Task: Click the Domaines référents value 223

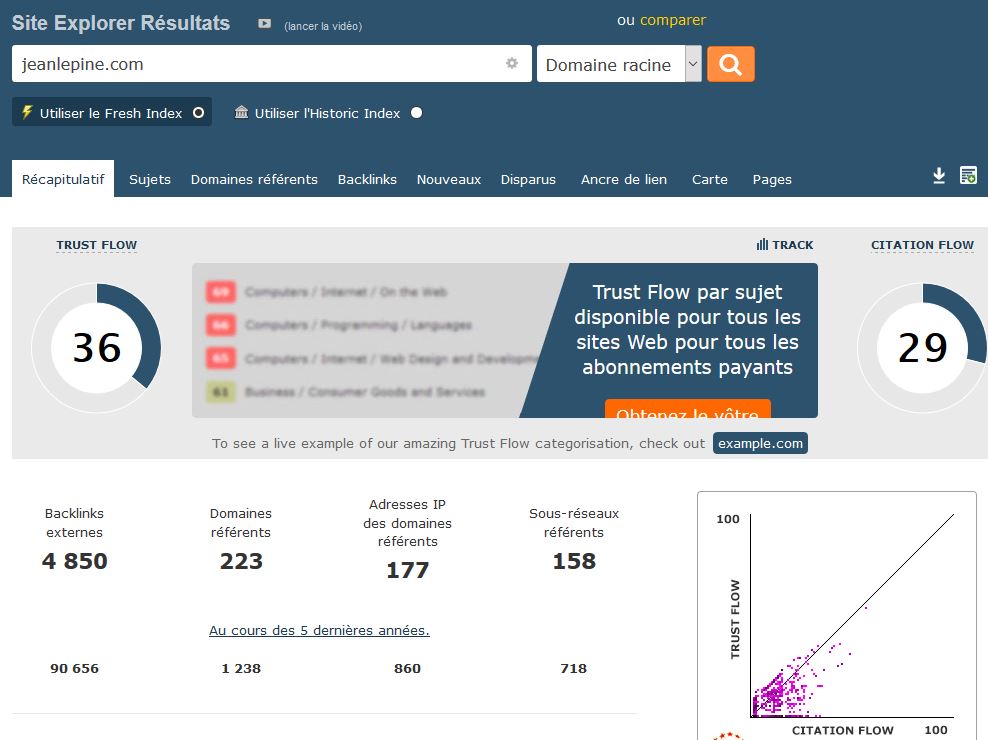Action: tap(241, 561)
